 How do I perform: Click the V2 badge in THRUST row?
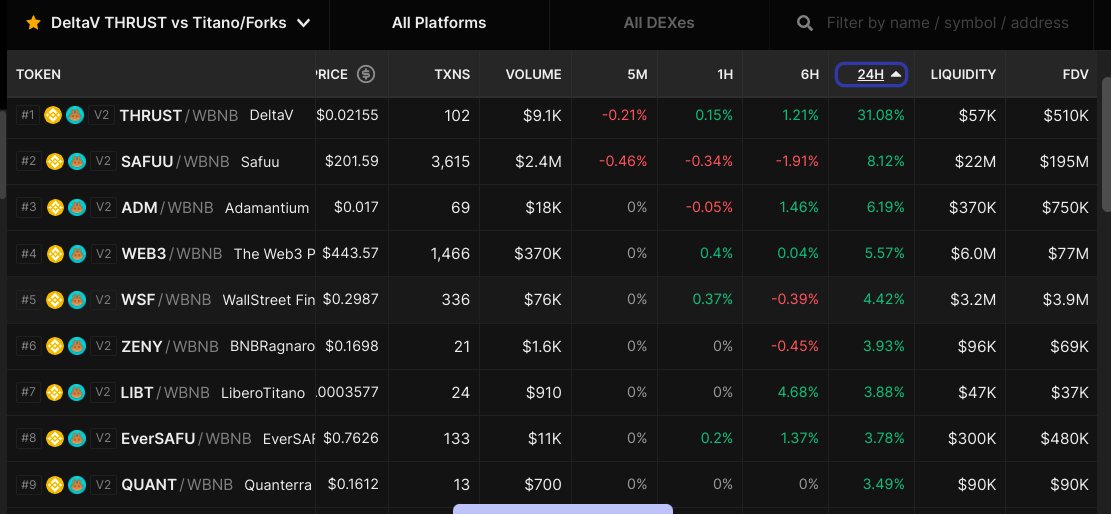101,115
